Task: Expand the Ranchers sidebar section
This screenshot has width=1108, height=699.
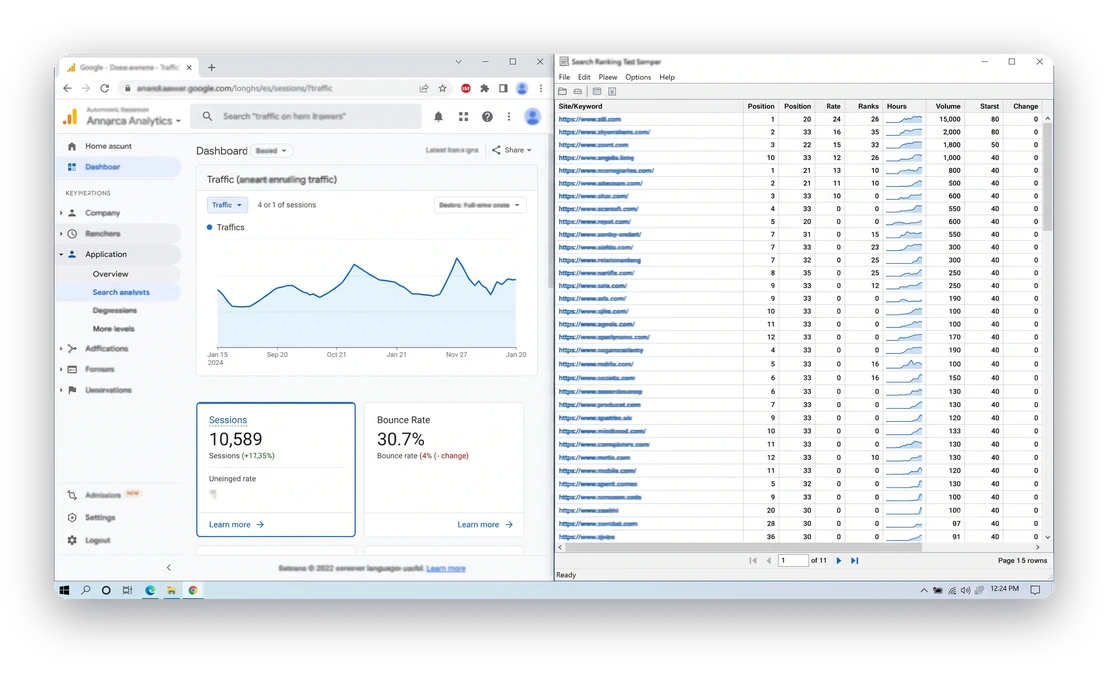Action: [x=61, y=233]
